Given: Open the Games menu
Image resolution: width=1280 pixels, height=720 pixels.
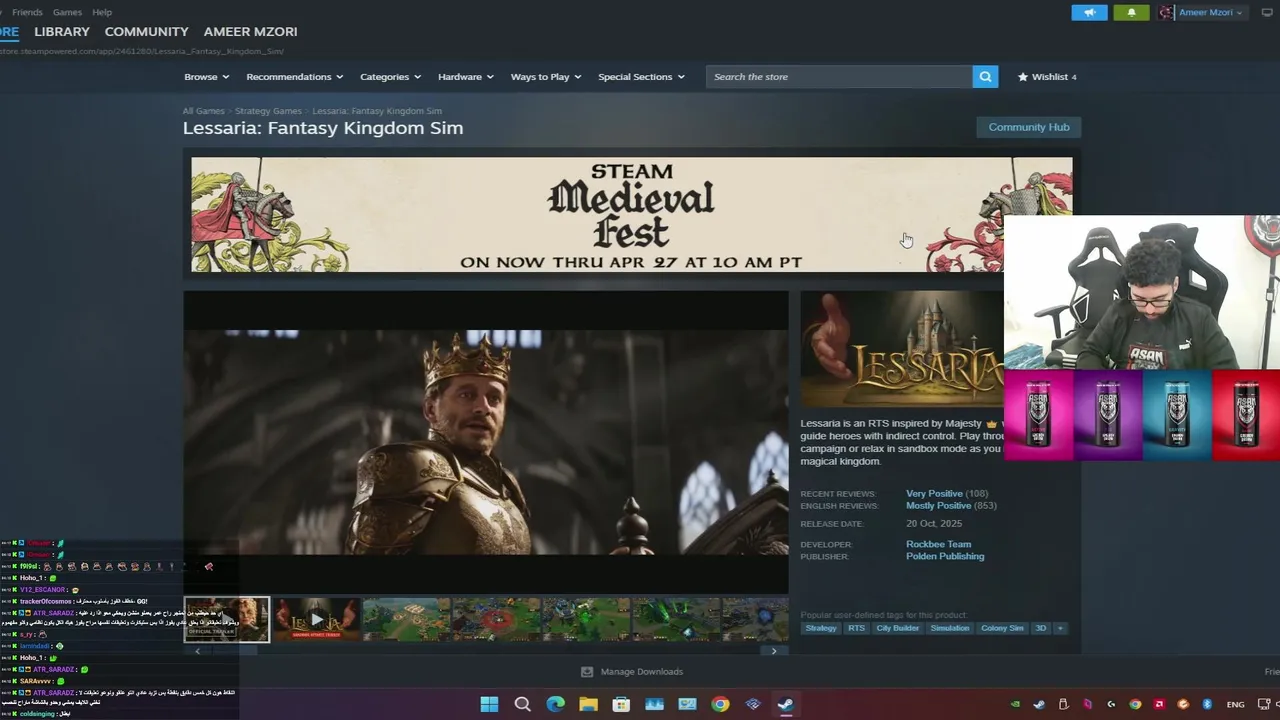Looking at the screenshot, I should [67, 12].
